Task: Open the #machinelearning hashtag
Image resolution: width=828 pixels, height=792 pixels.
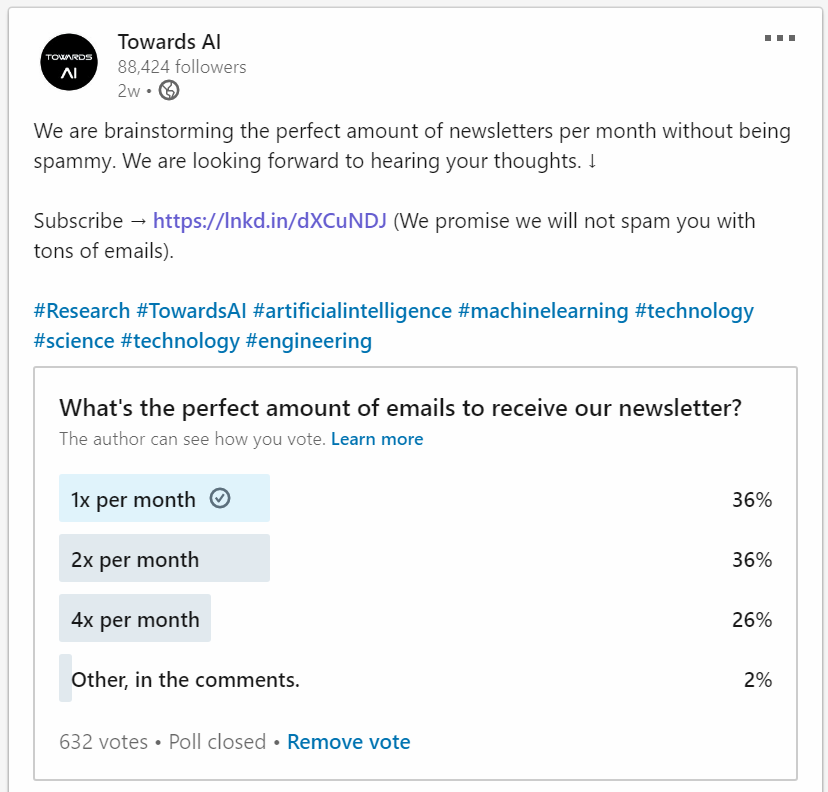Action: click(x=543, y=311)
